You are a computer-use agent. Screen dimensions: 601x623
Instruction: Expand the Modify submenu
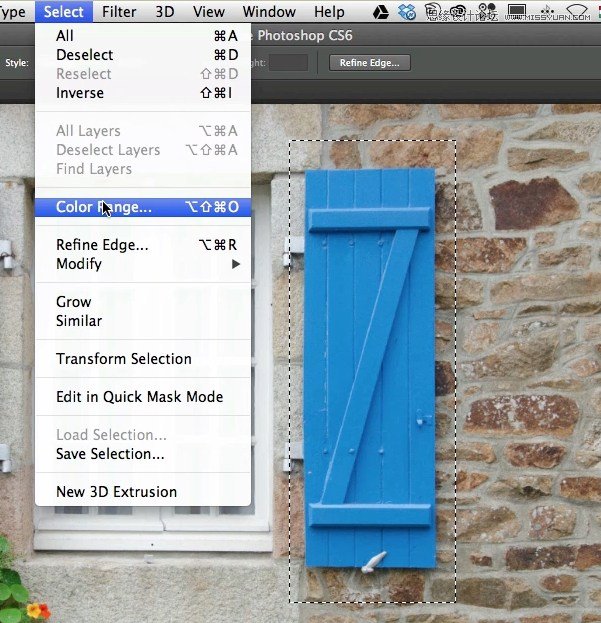[x=79, y=264]
